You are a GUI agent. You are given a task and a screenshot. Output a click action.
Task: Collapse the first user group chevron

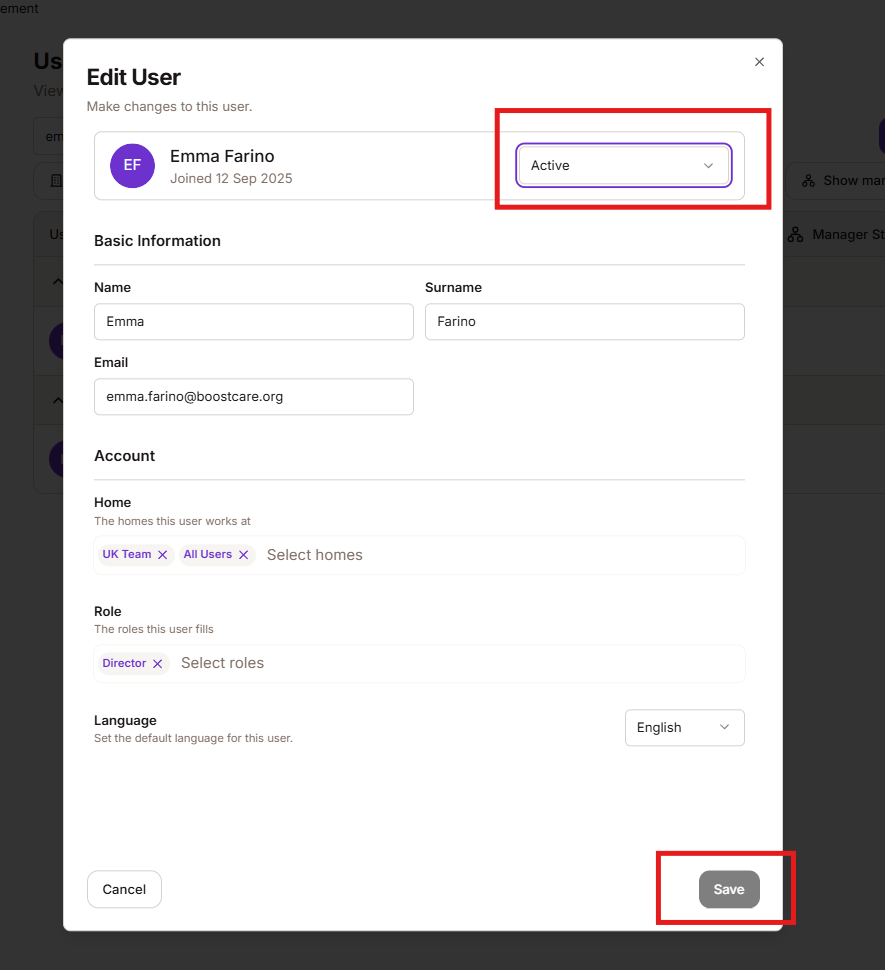click(x=56, y=283)
